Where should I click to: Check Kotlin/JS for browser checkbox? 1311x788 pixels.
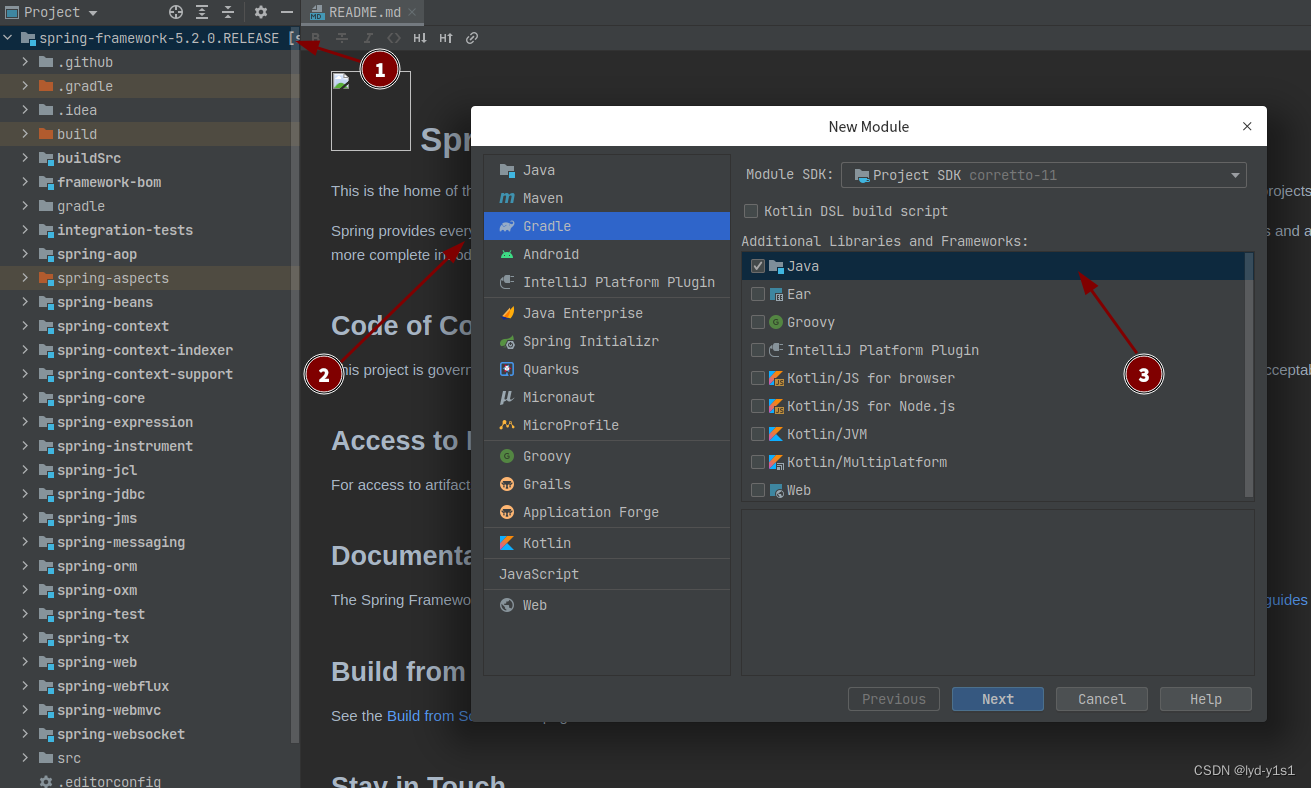click(x=758, y=378)
